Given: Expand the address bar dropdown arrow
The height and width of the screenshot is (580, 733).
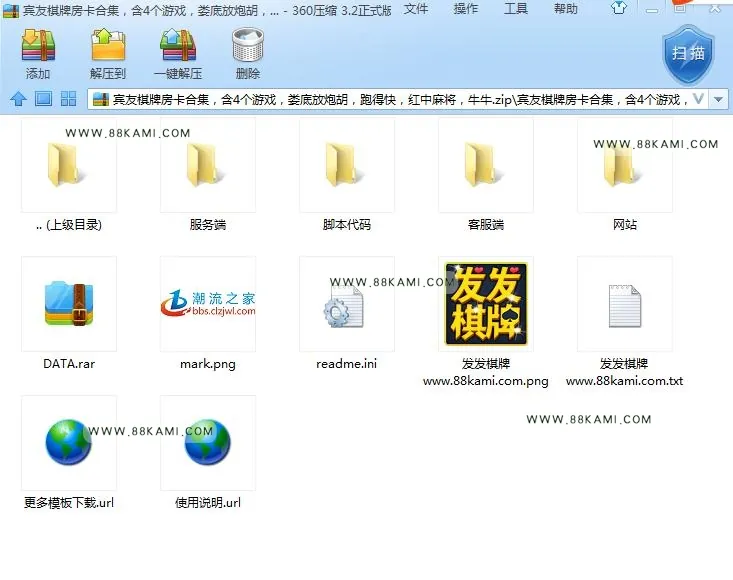Looking at the screenshot, I should pos(718,100).
